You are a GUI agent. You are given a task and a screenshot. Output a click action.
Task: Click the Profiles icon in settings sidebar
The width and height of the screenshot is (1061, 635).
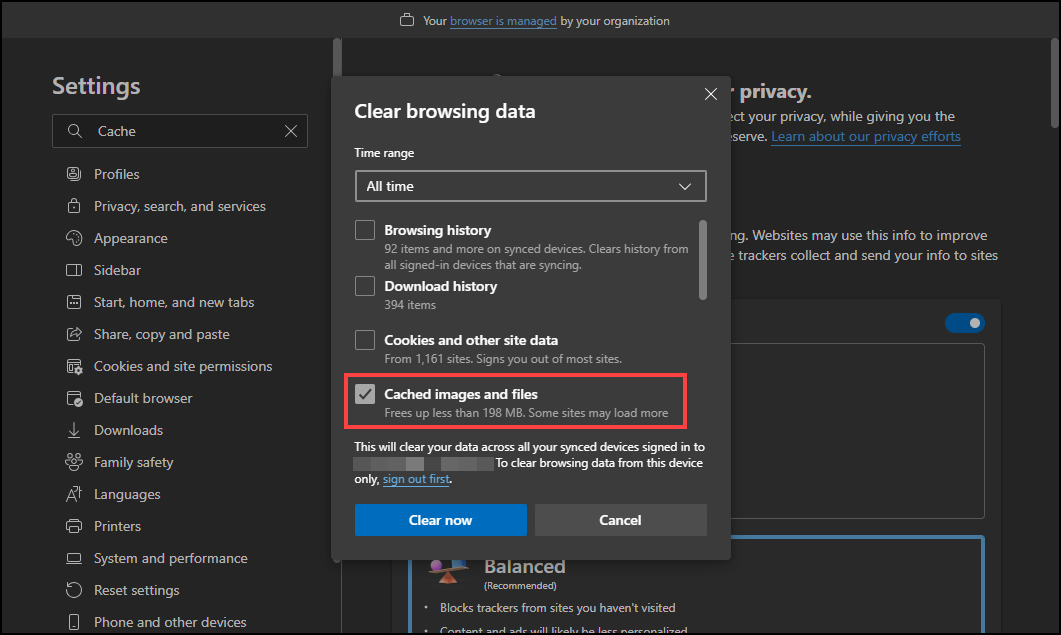pos(73,174)
